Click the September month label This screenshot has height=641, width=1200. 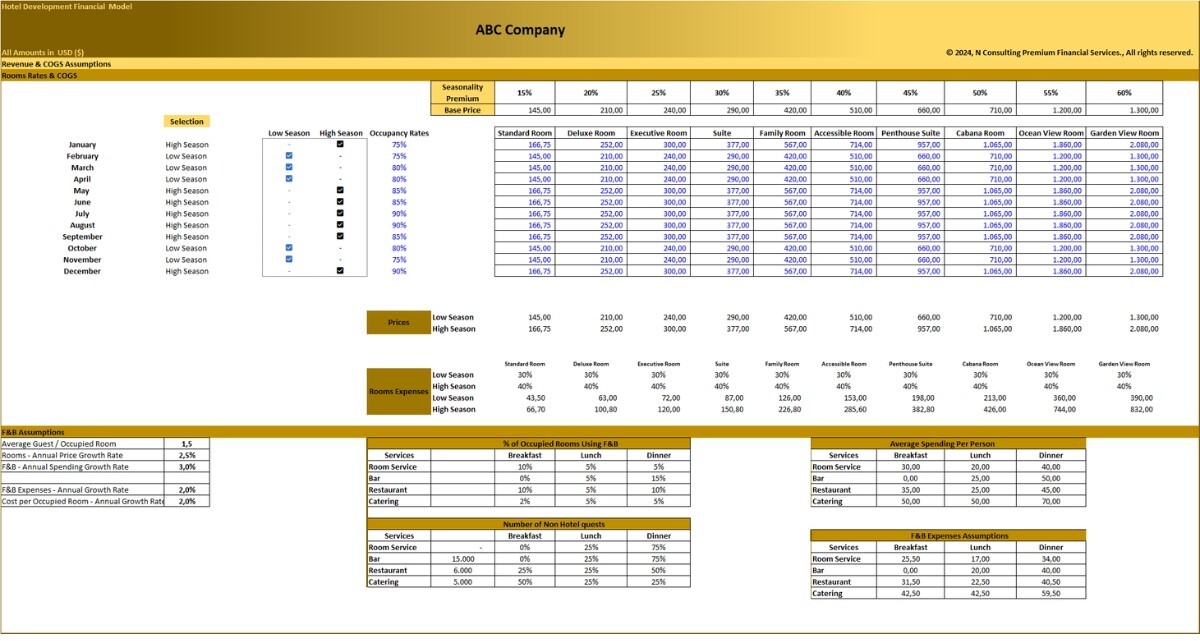click(82, 237)
